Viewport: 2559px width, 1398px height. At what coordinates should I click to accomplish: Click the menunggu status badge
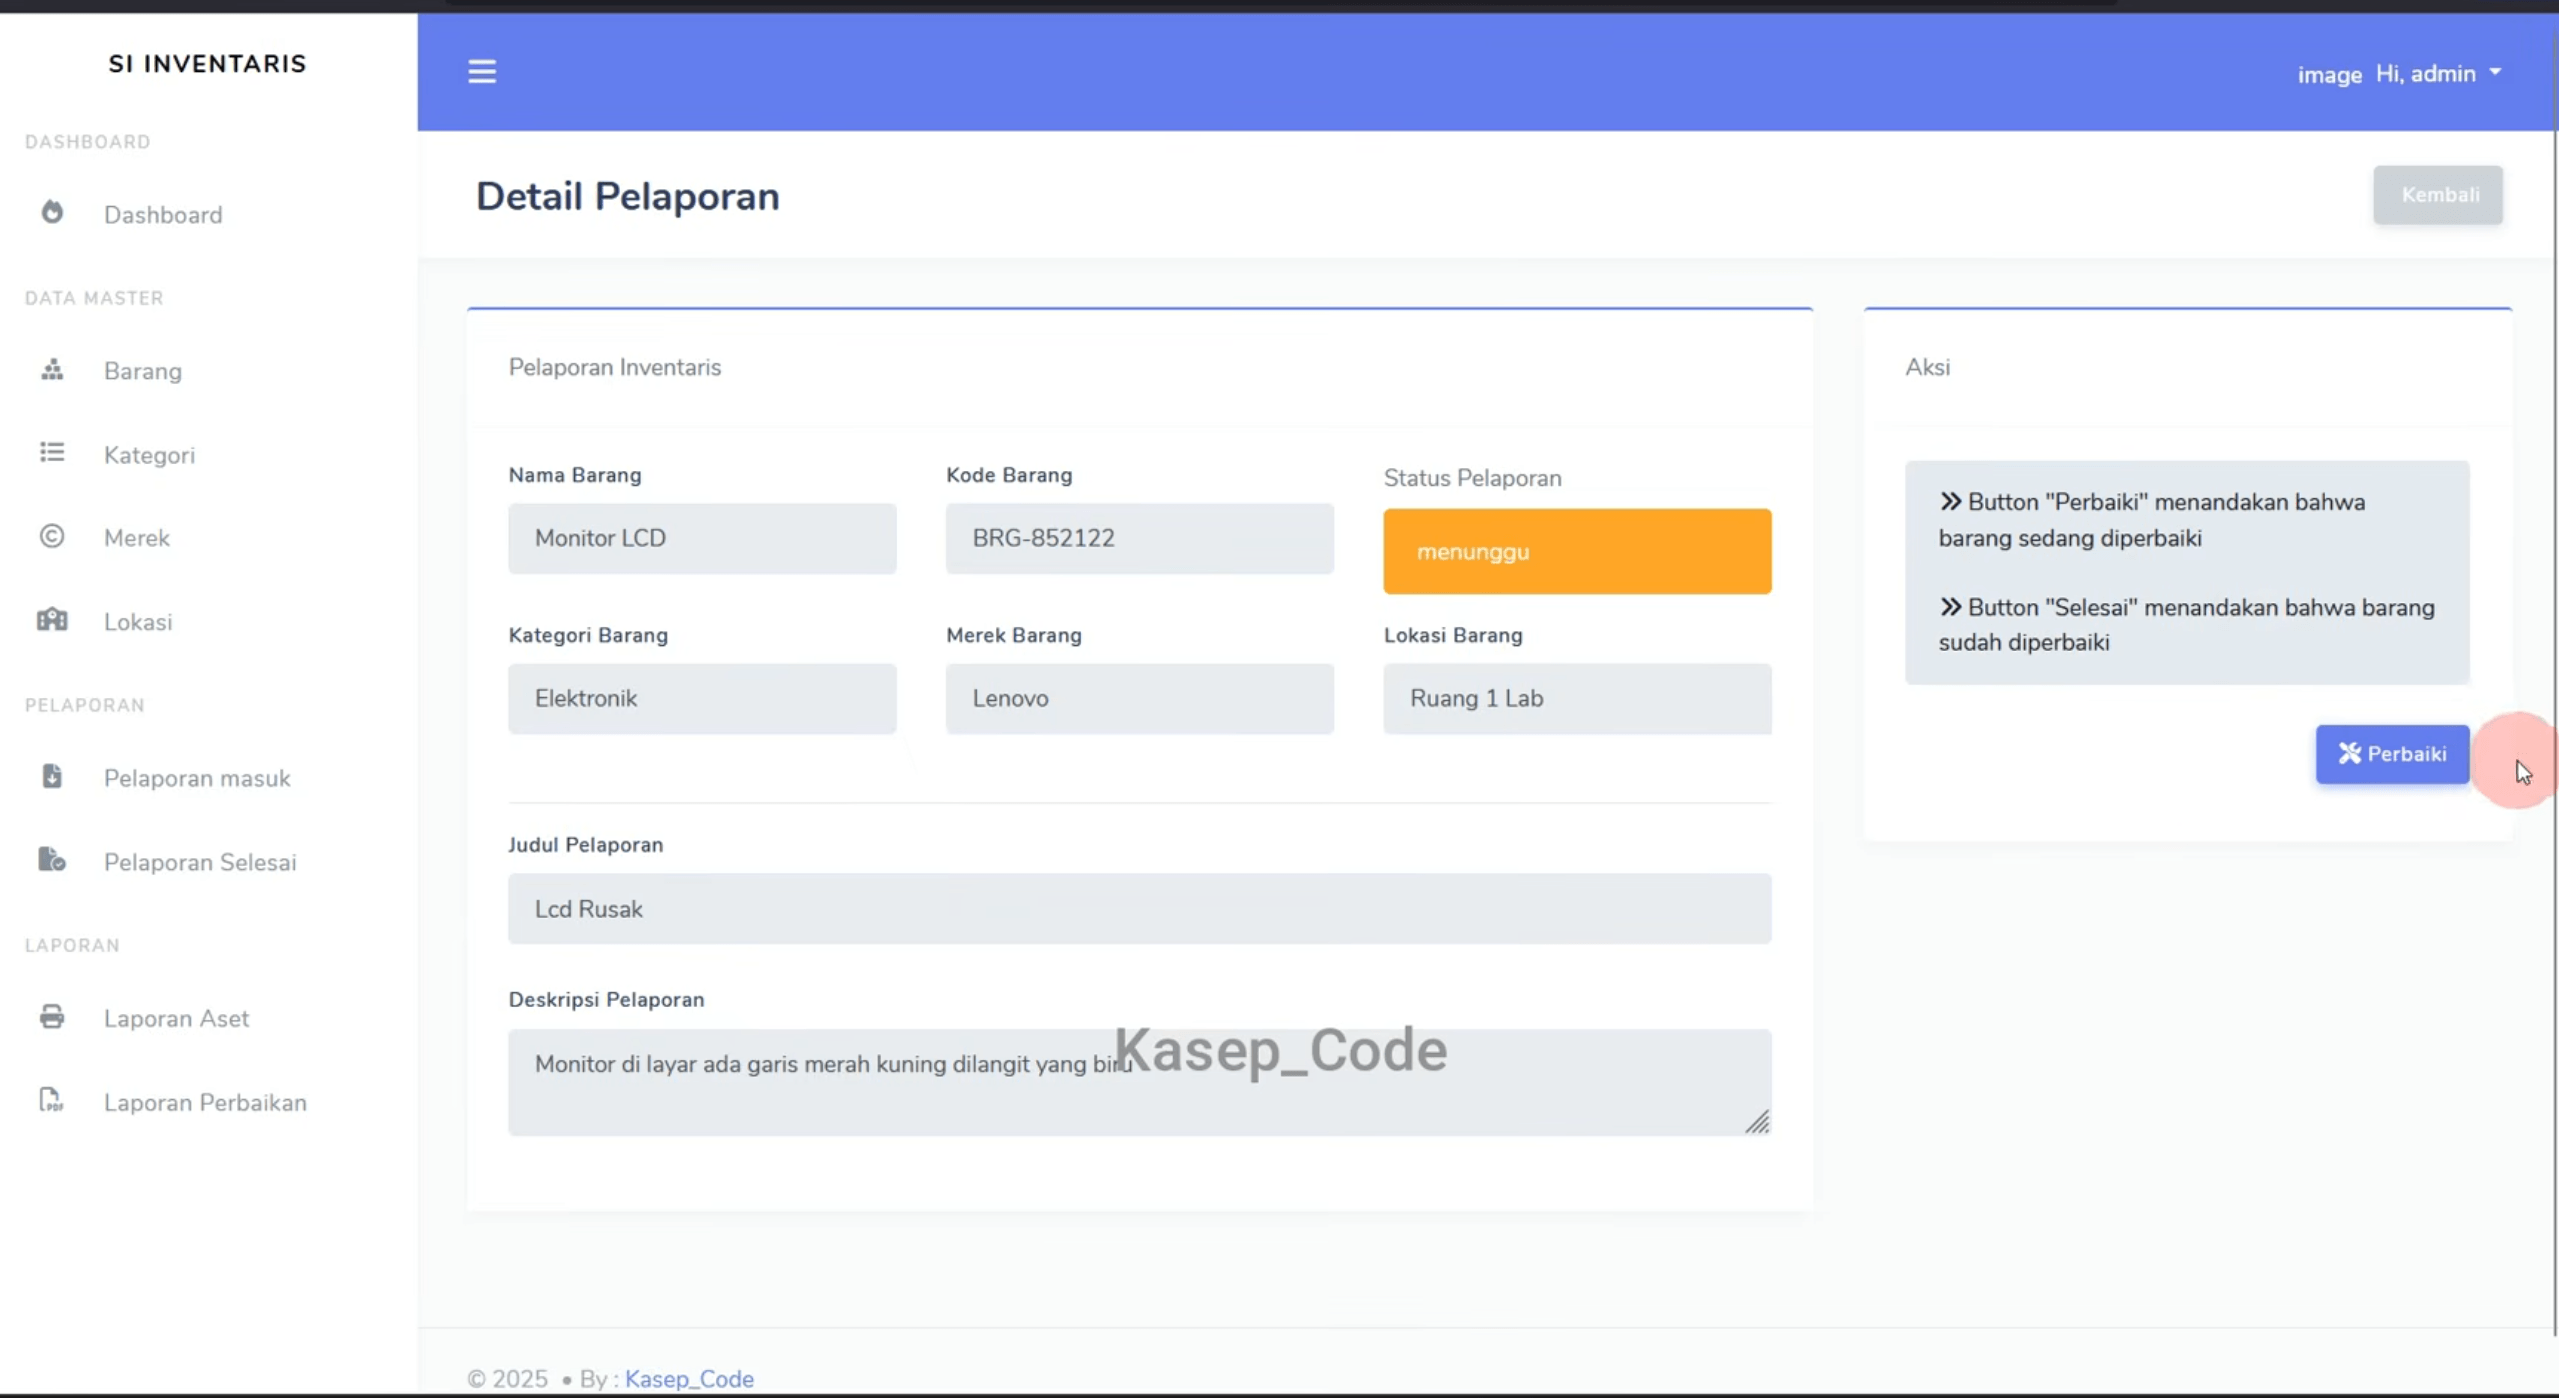point(1577,551)
